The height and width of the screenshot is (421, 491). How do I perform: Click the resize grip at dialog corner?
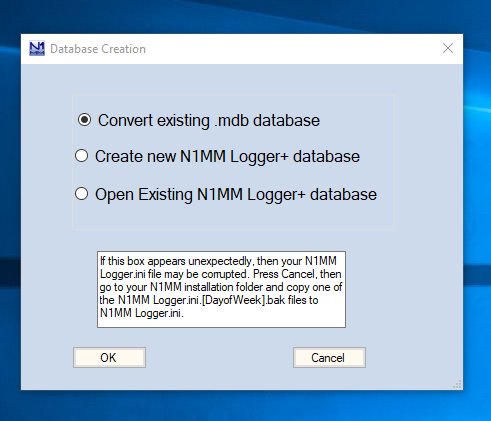point(457,384)
